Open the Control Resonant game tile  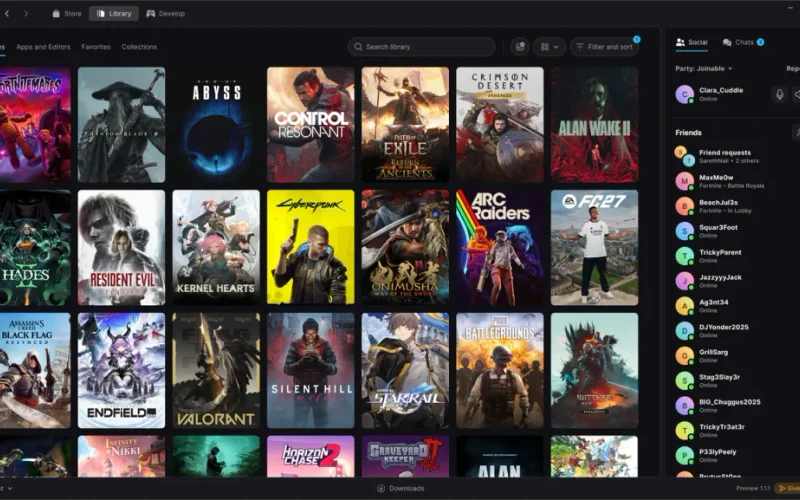click(x=311, y=125)
